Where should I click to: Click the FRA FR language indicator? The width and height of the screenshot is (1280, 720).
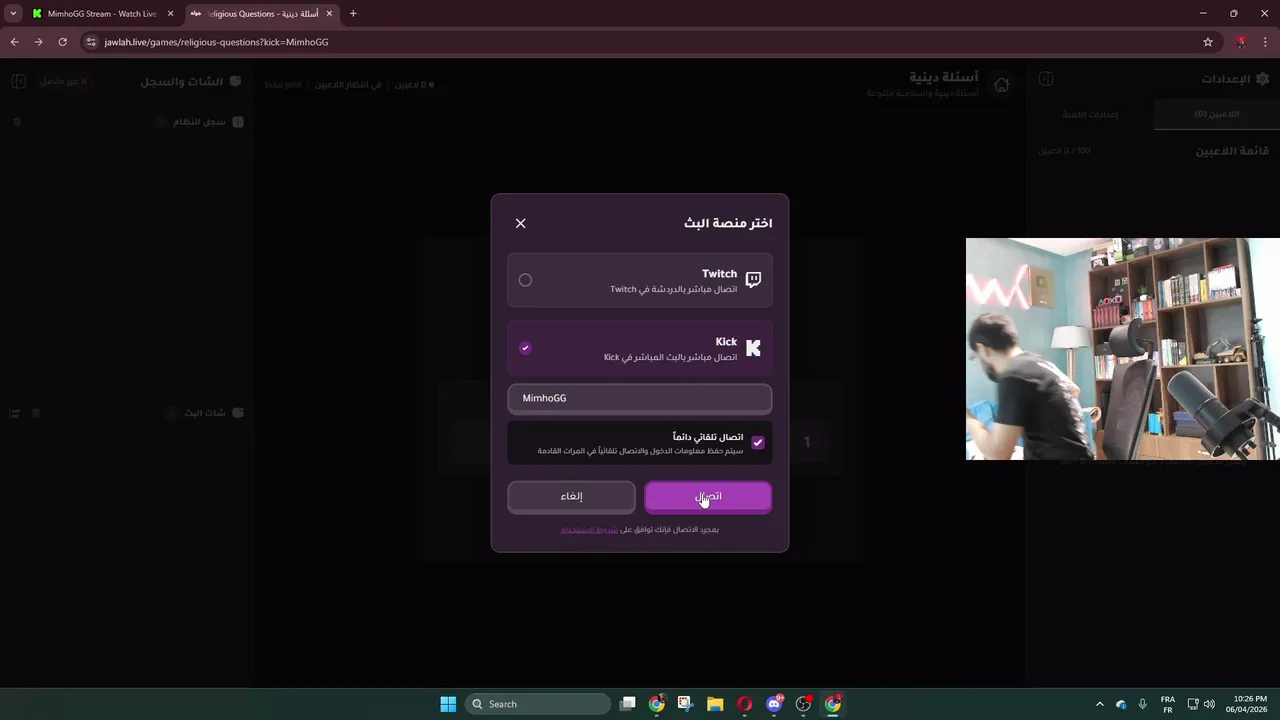tap(1167, 704)
